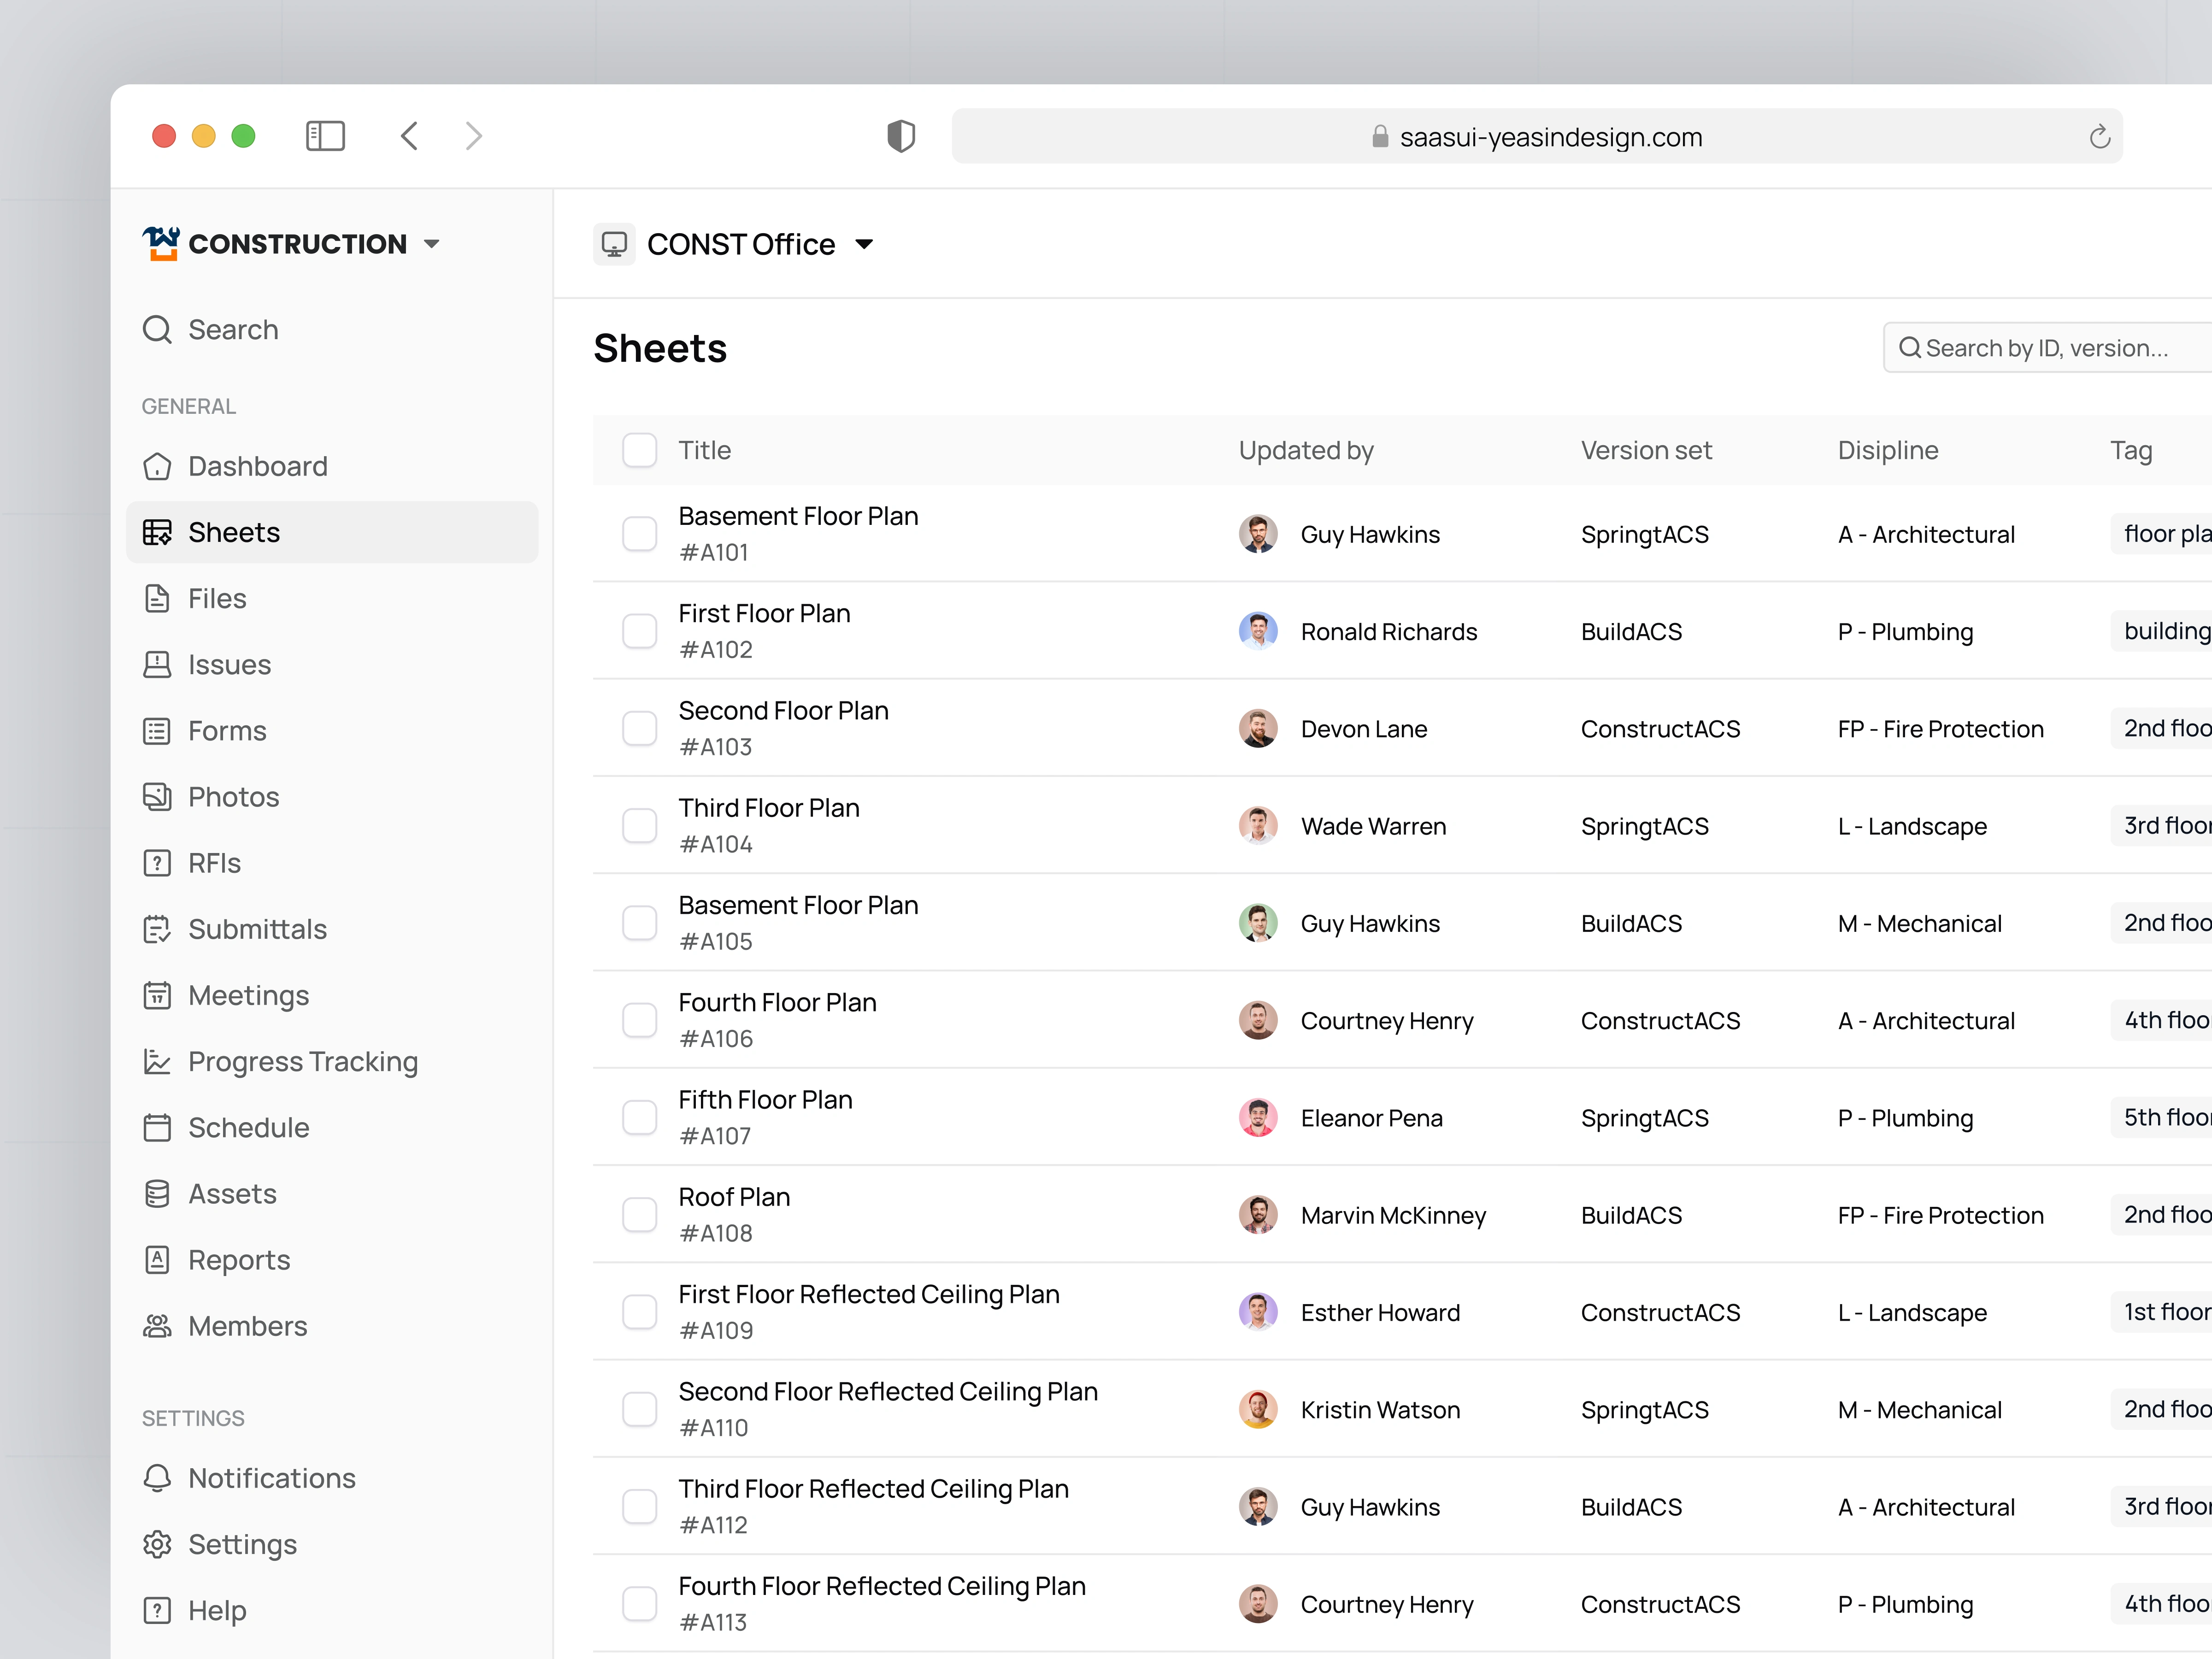Click the Assets database icon
Image resolution: width=2212 pixels, height=1659 pixels.
coord(157,1193)
